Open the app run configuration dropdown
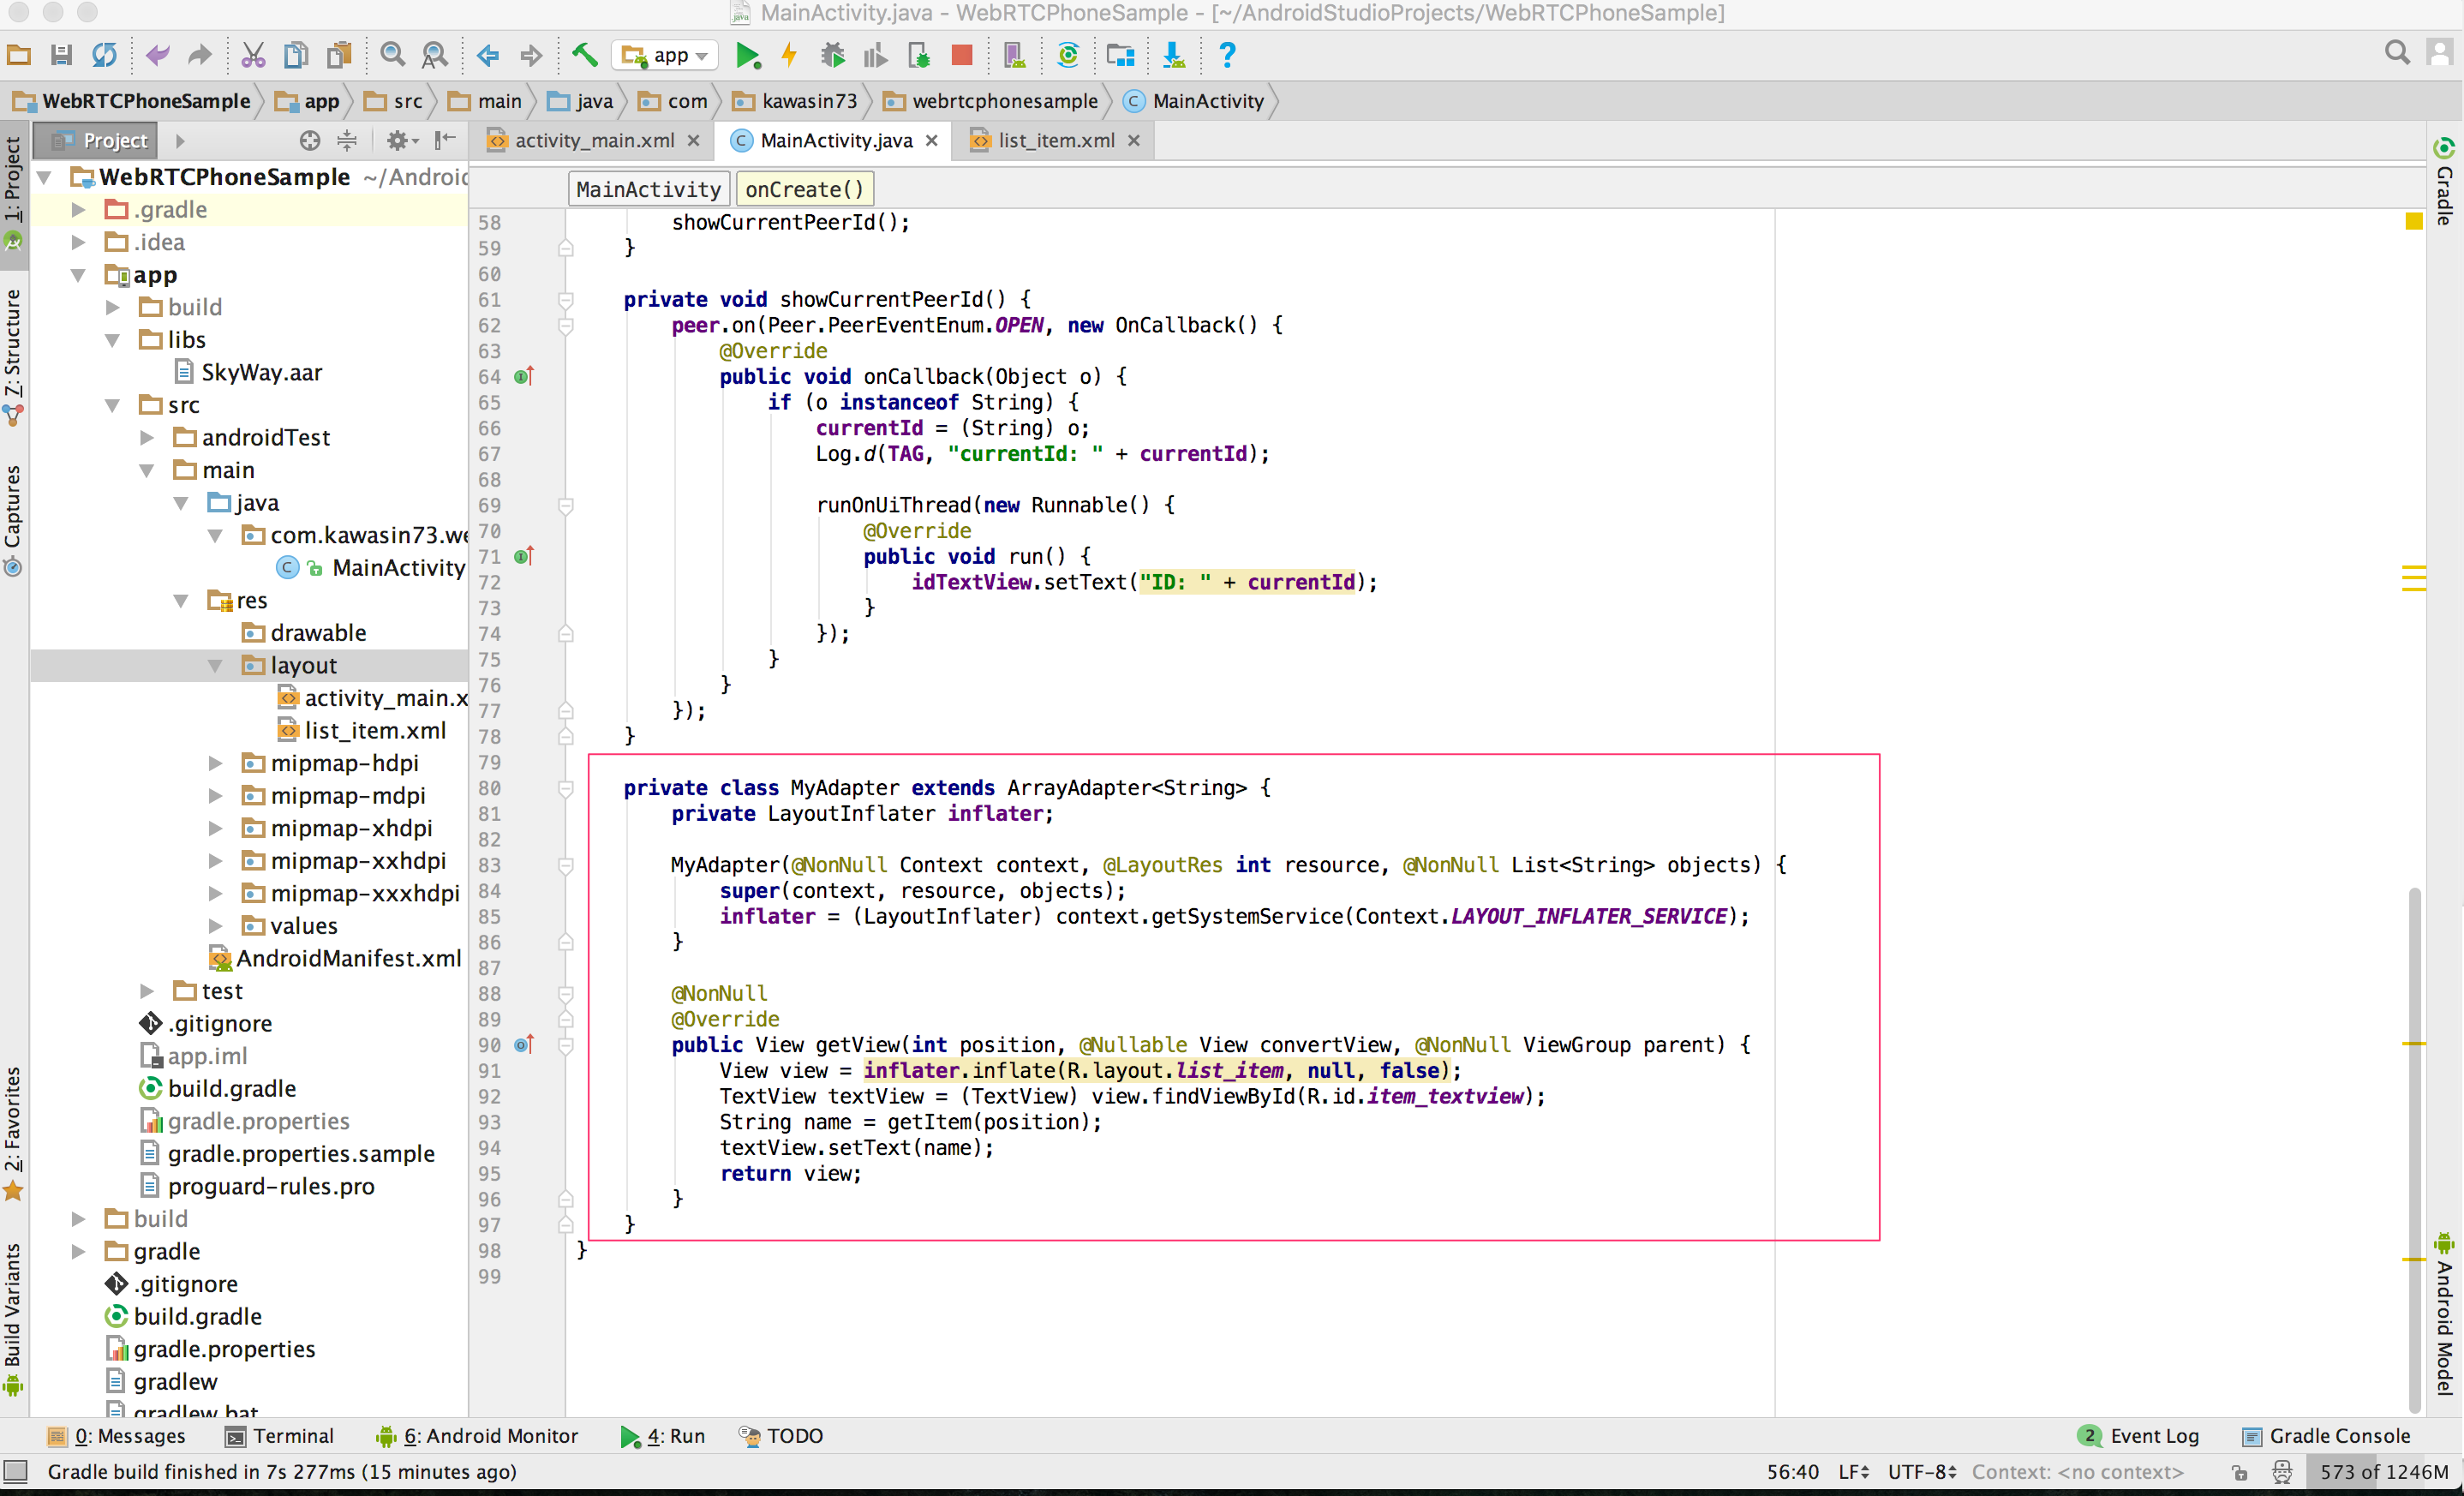This screenshot has width=2464, height=1496. (x=666, y=55)
